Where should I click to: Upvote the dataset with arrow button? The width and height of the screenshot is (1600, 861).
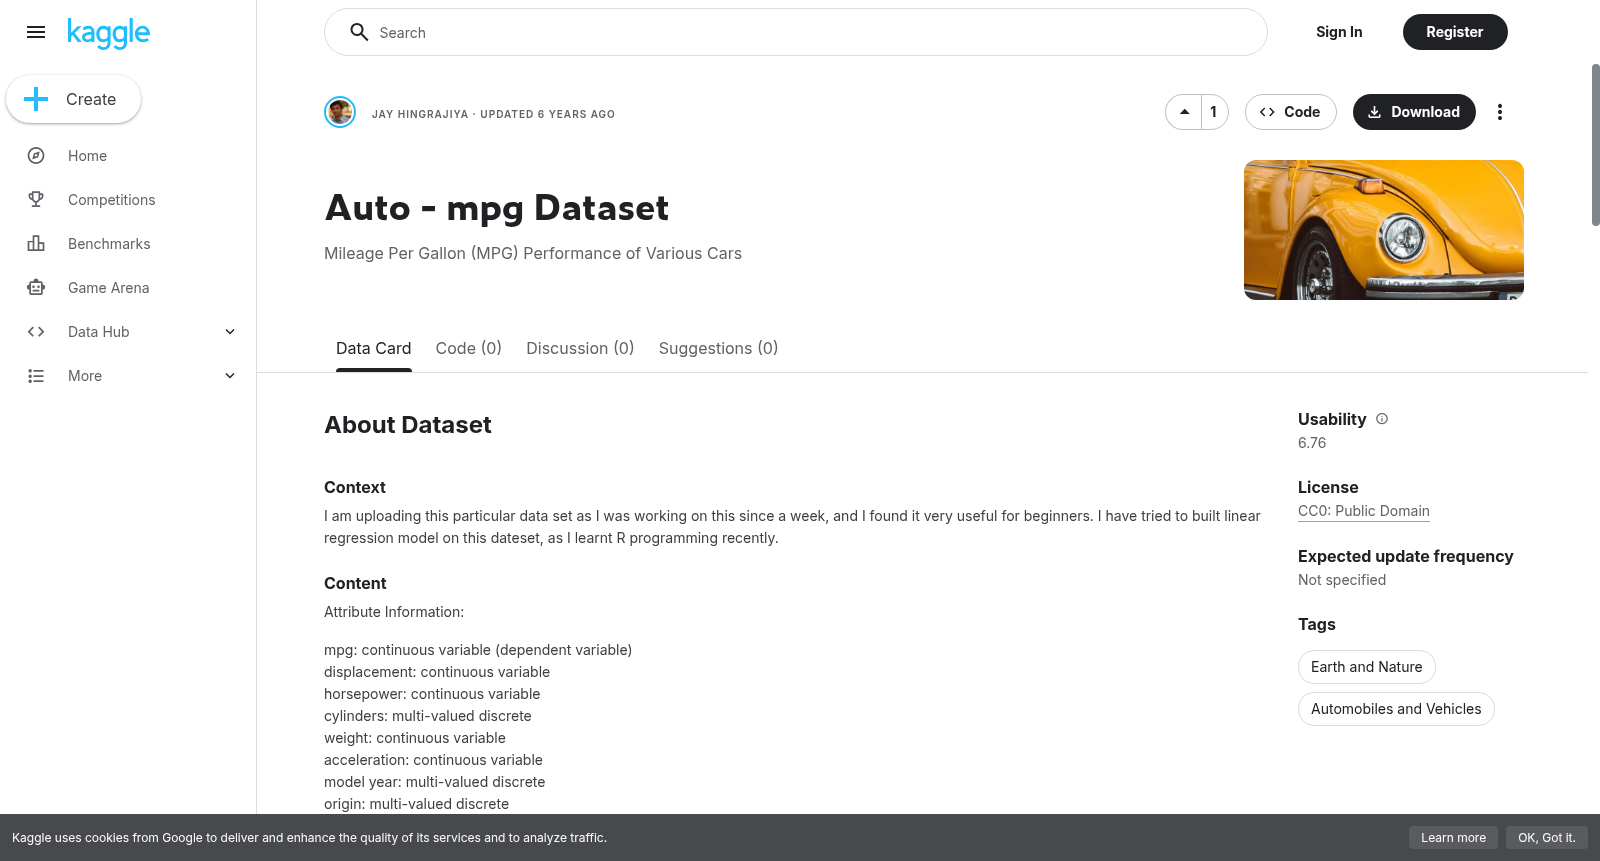point(1184,112)
